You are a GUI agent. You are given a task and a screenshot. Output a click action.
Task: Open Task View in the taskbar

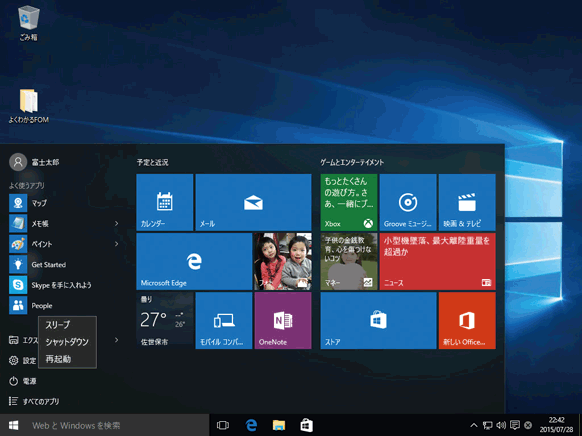pyautogui.click(x=223, y=425)
